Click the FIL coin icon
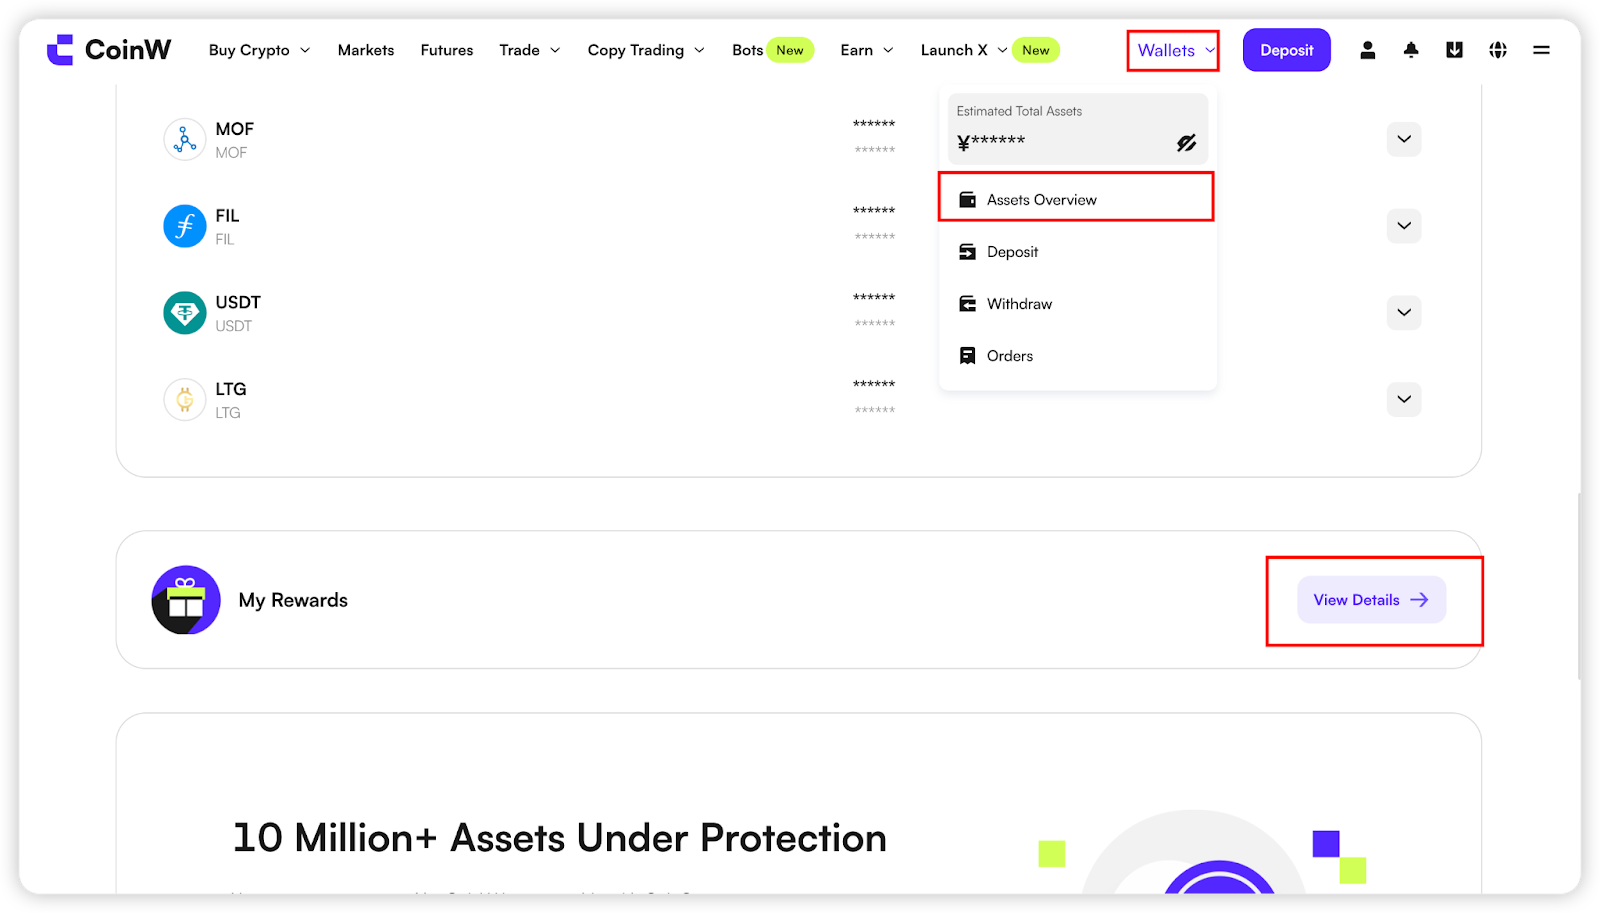 (x=185, y=226)
